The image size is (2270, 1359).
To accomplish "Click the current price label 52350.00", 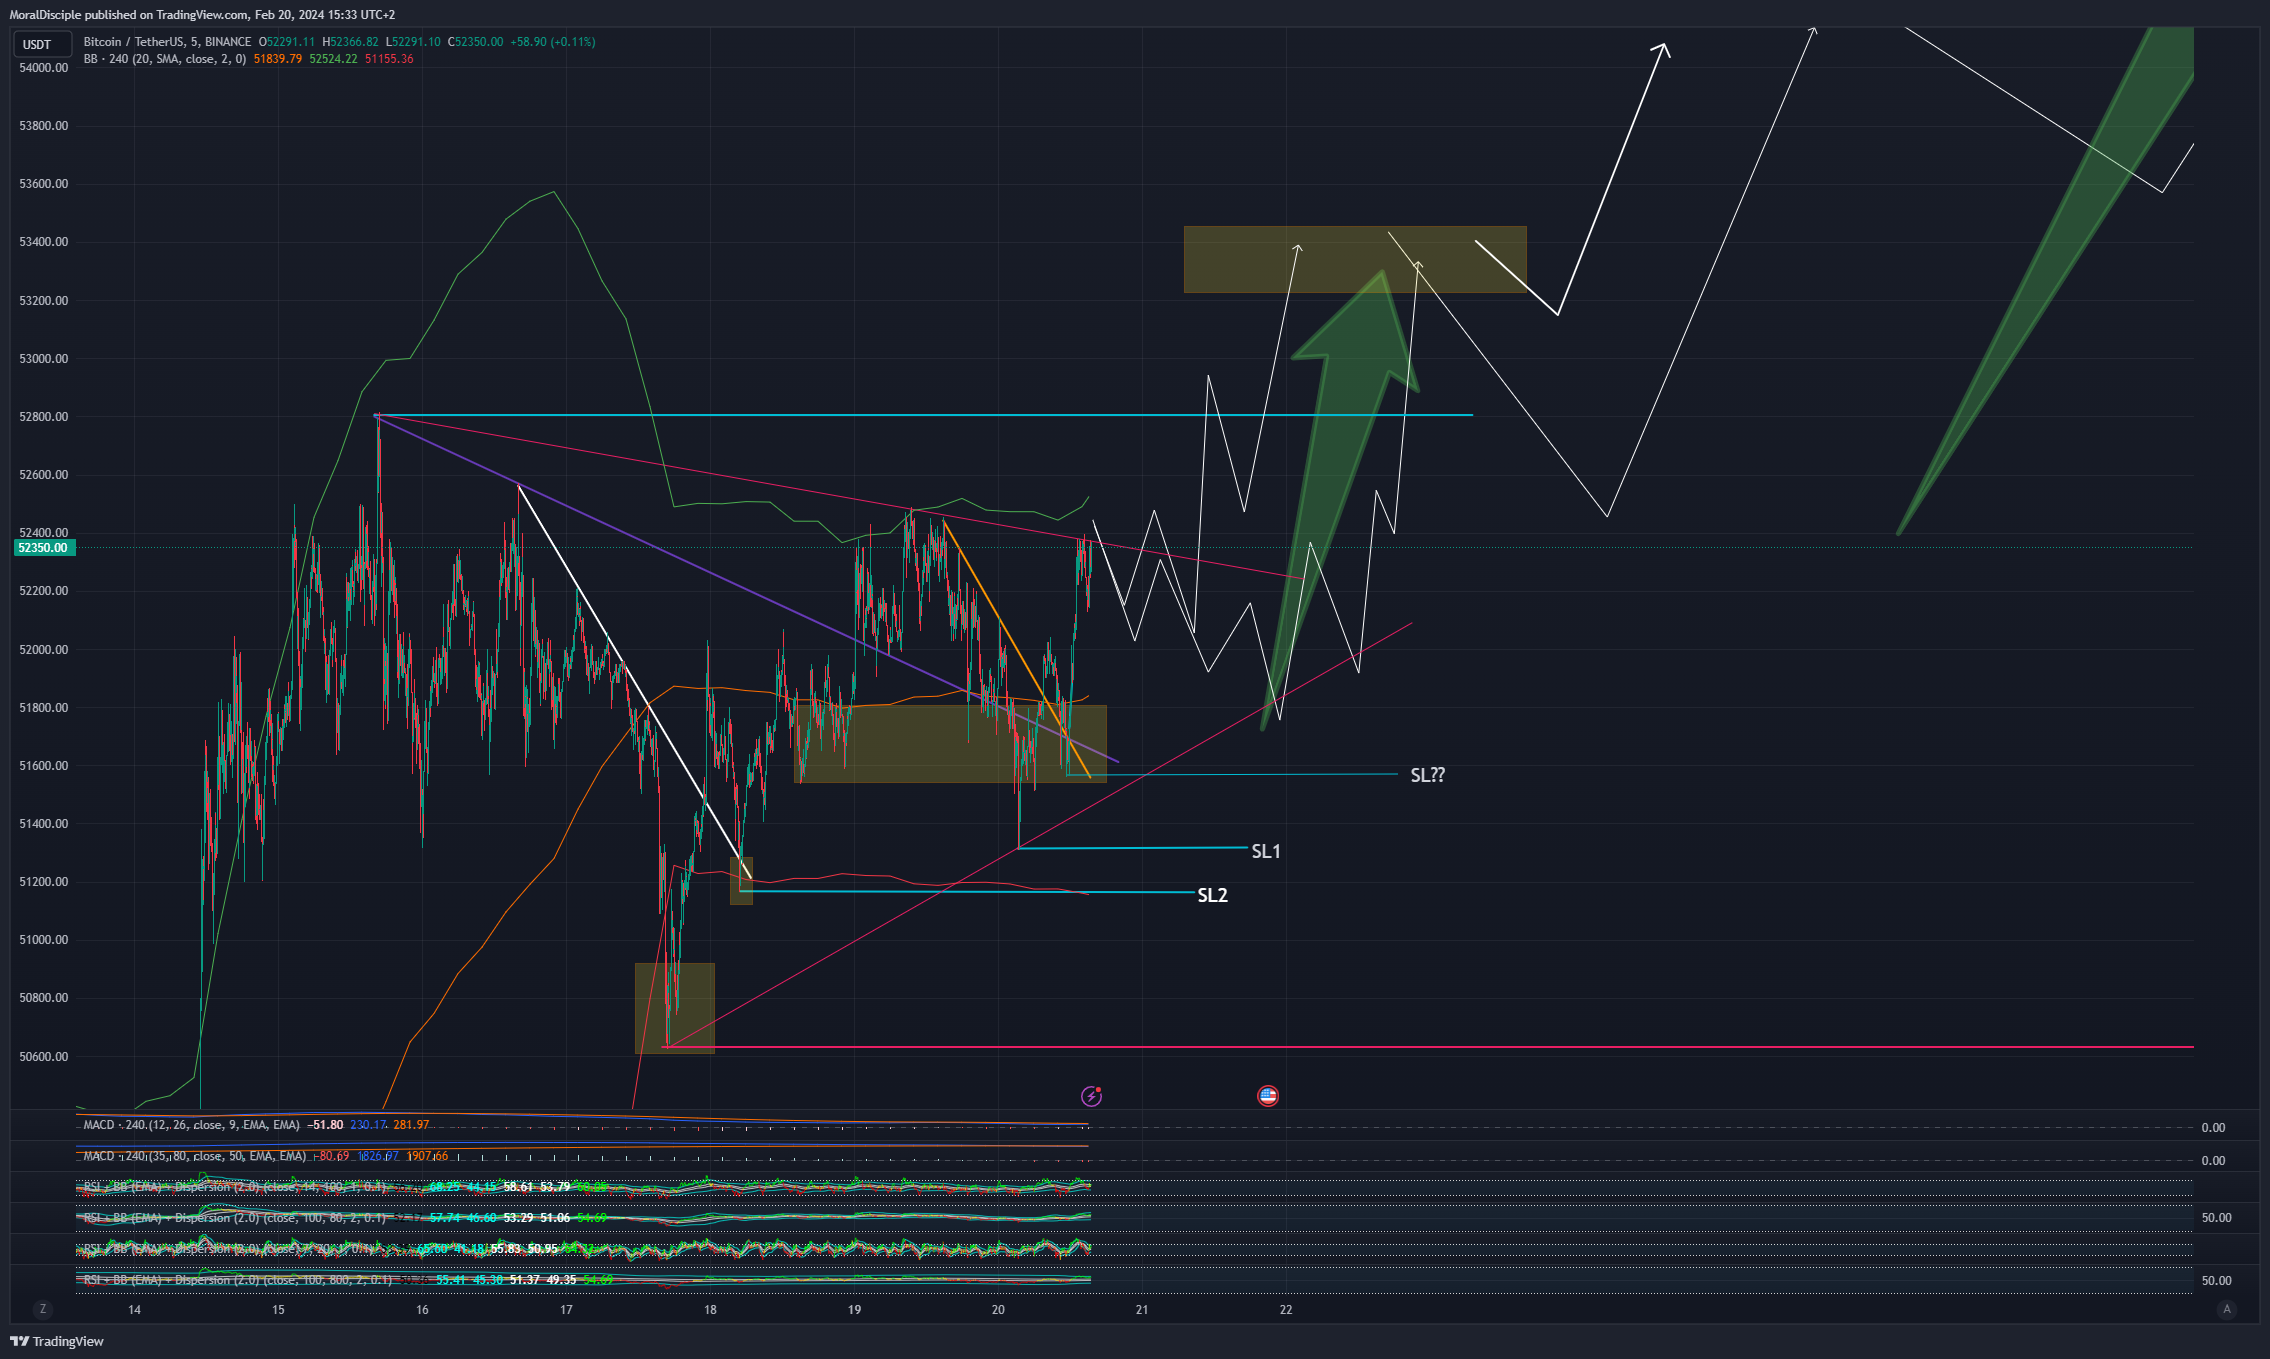I will coord(44,548).
